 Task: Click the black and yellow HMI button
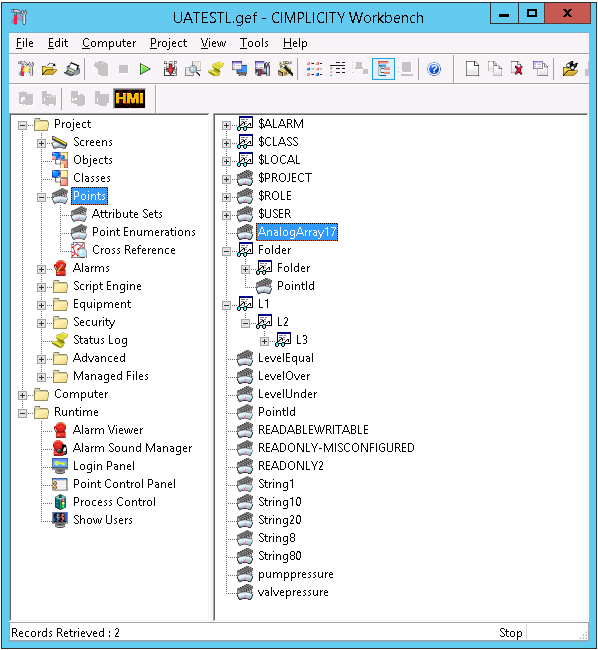click(130, 99)
